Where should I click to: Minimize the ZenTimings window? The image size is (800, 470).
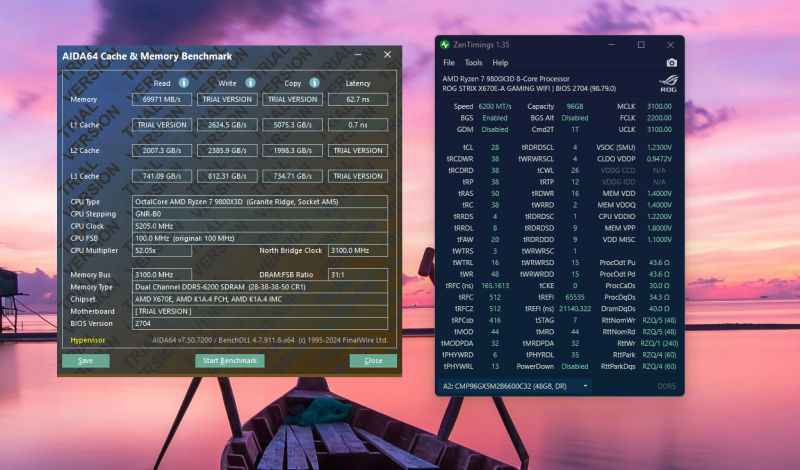click(x=612, y=45)
